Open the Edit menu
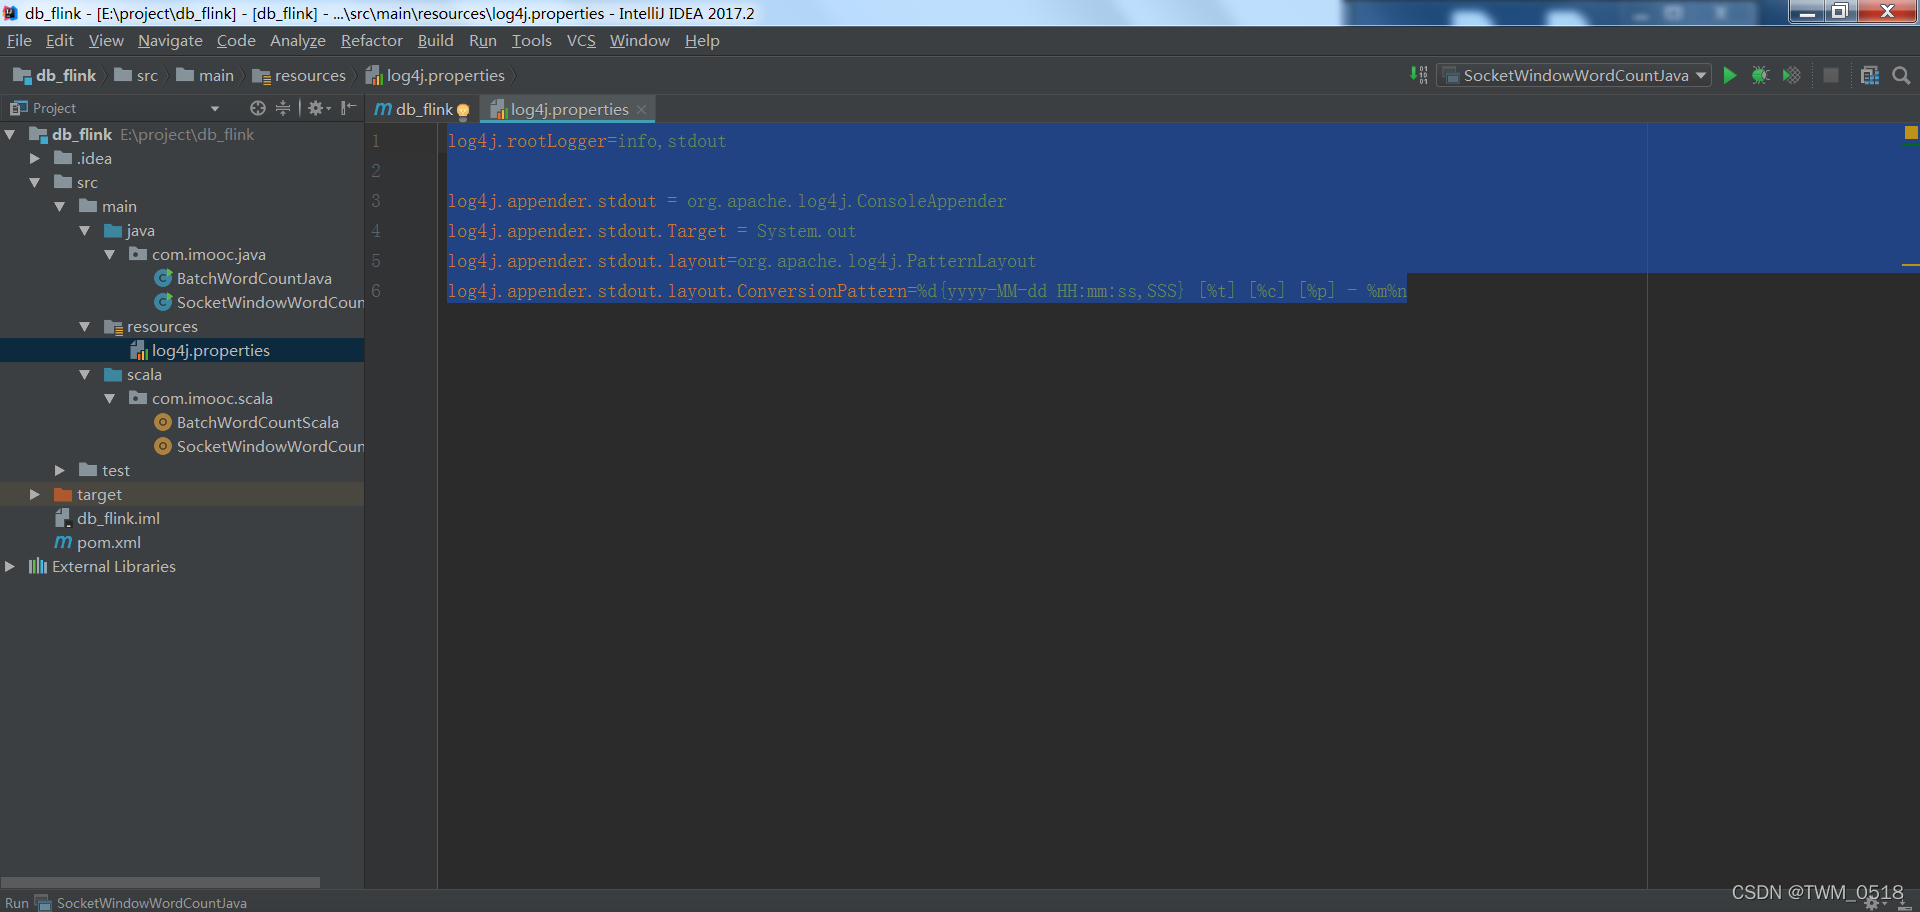This screenshot has width=1920, height=912. (x=60, y=41)
